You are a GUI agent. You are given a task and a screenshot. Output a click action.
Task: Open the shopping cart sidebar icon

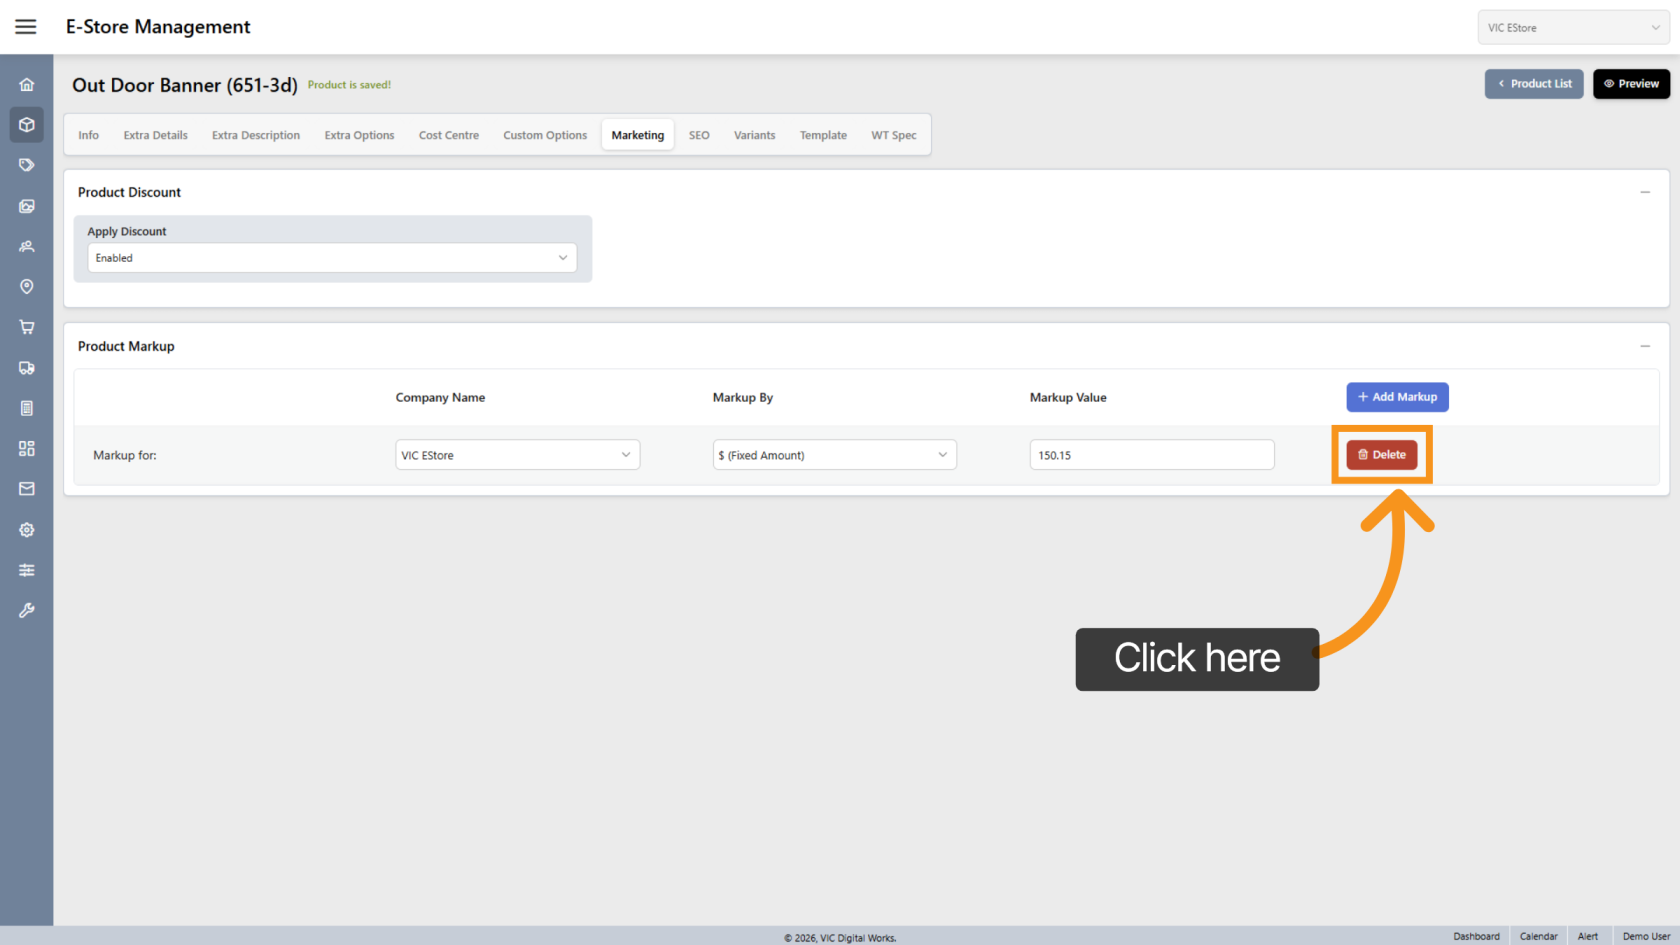[27, 327]
